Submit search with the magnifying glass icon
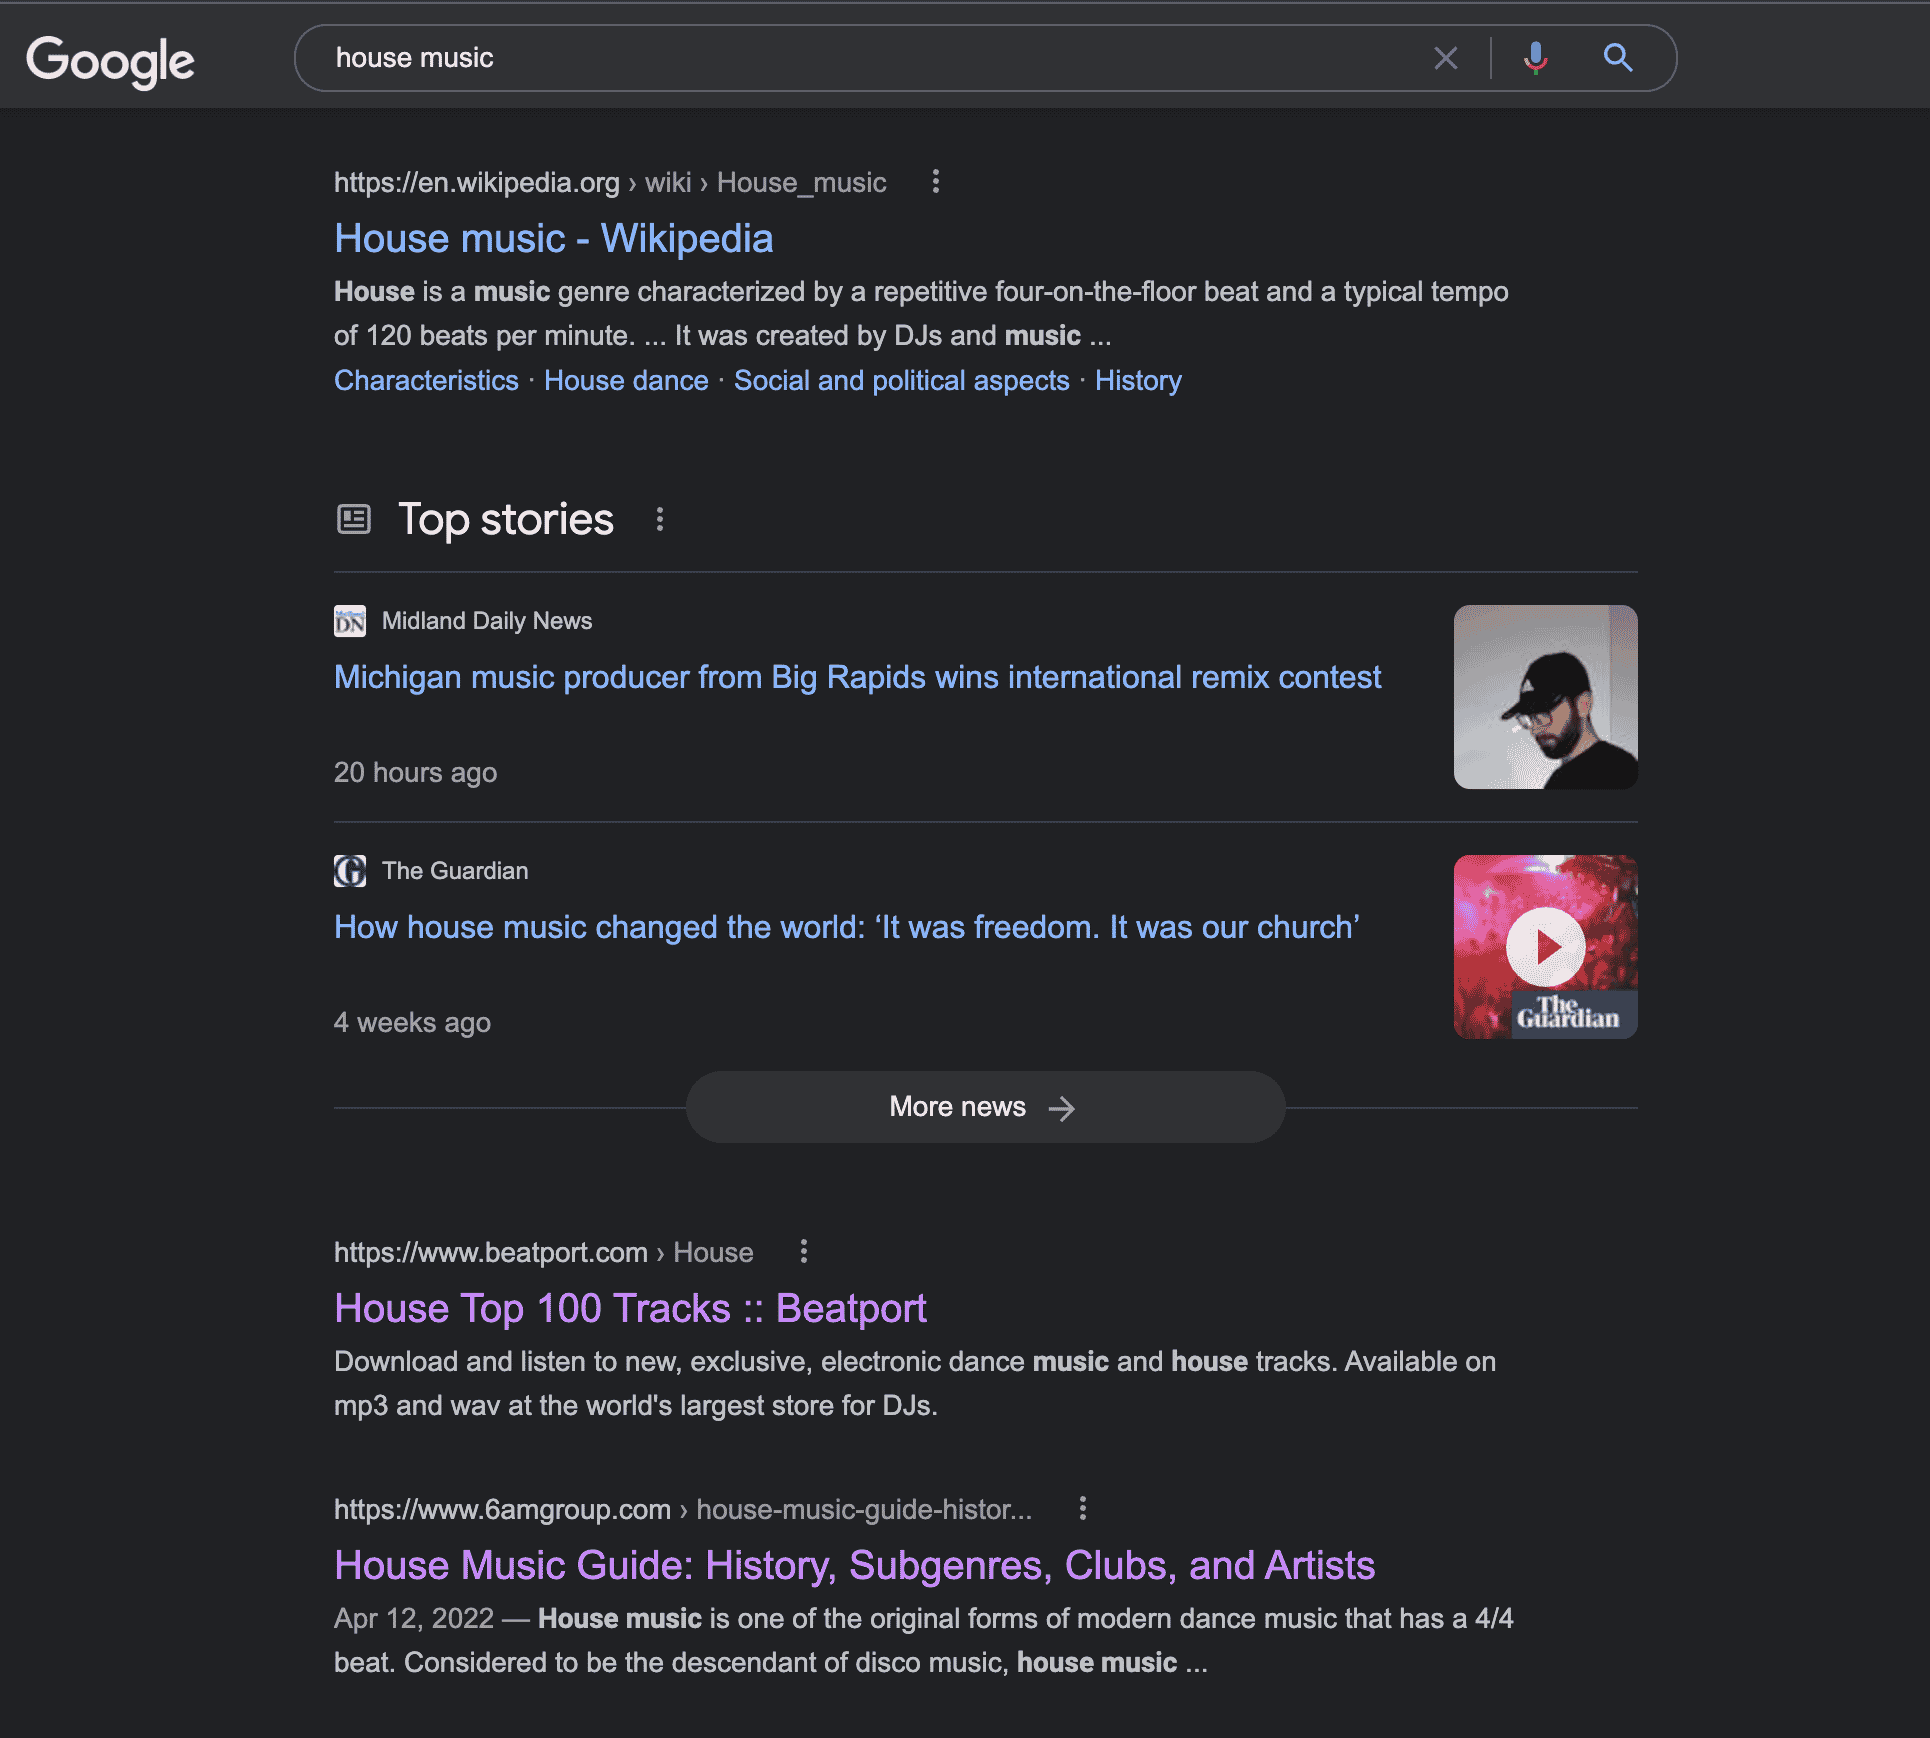This screenshot has width=1930, height=1738. point(1618,58)
